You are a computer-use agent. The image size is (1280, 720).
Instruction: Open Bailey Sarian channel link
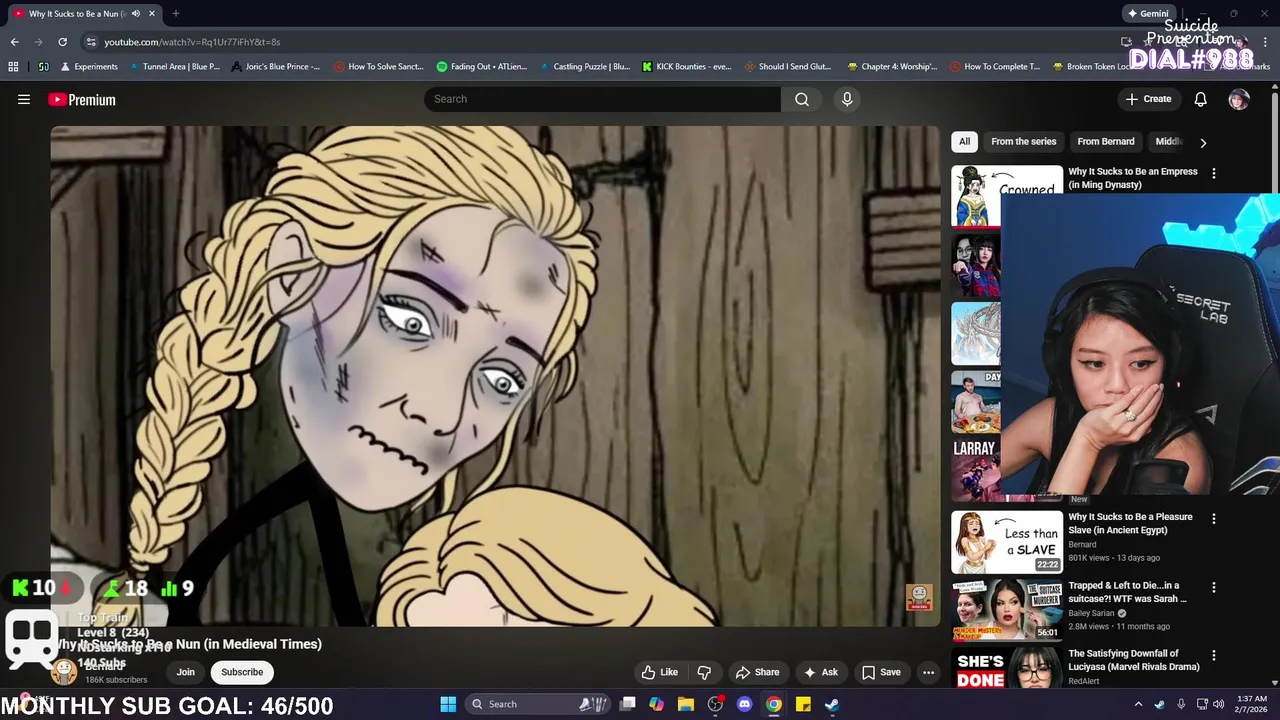tap(1092, 613)
